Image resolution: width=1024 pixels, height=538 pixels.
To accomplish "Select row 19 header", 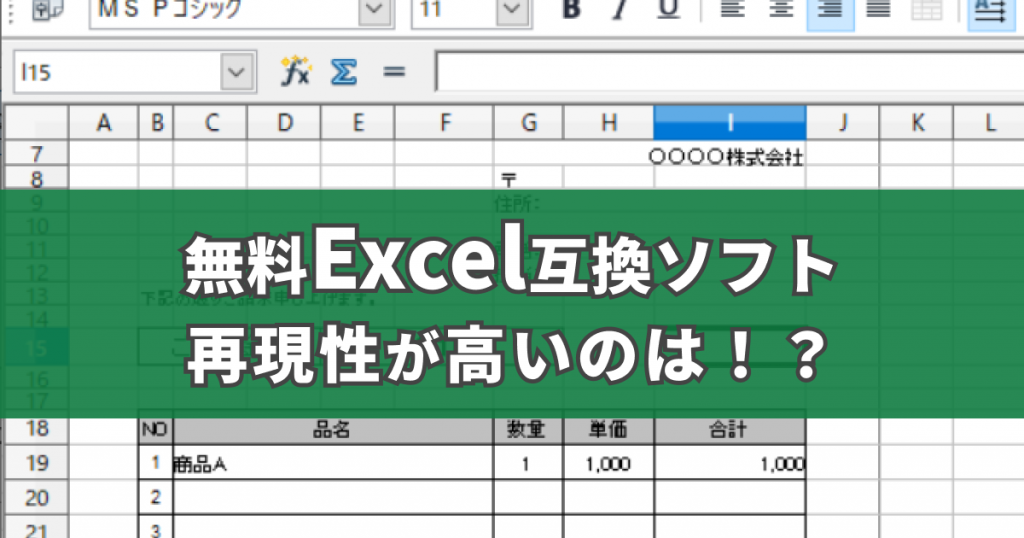I will pyautogui.click(x=37, y=463).
